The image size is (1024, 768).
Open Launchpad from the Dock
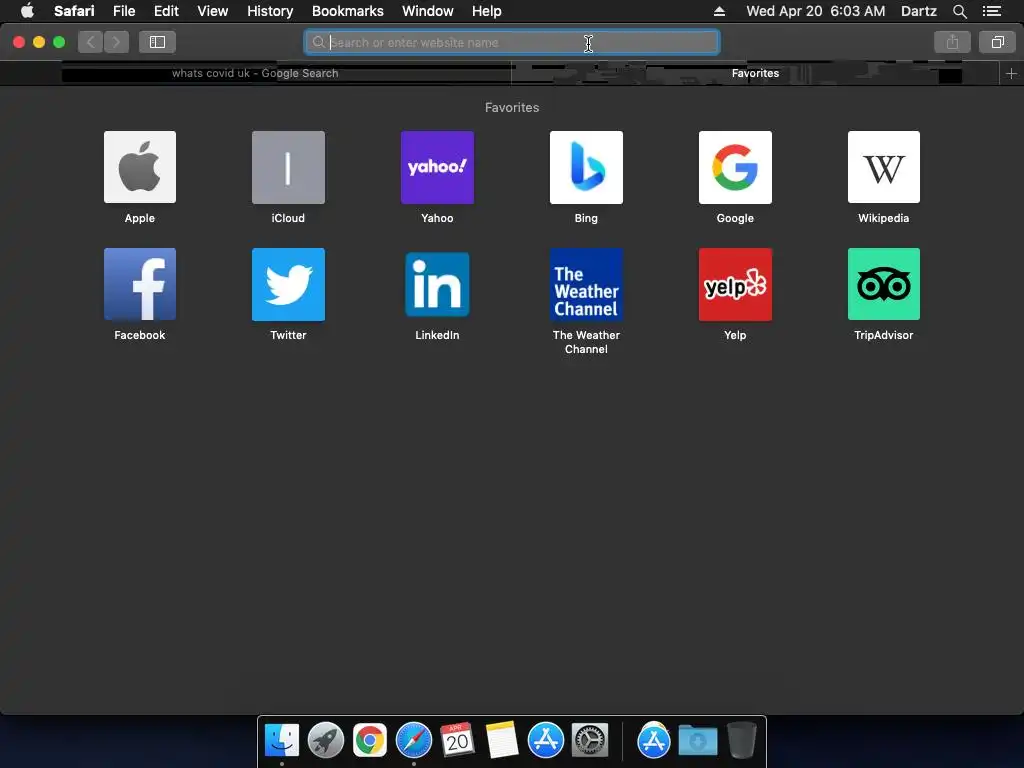click(x=326, y=741)
